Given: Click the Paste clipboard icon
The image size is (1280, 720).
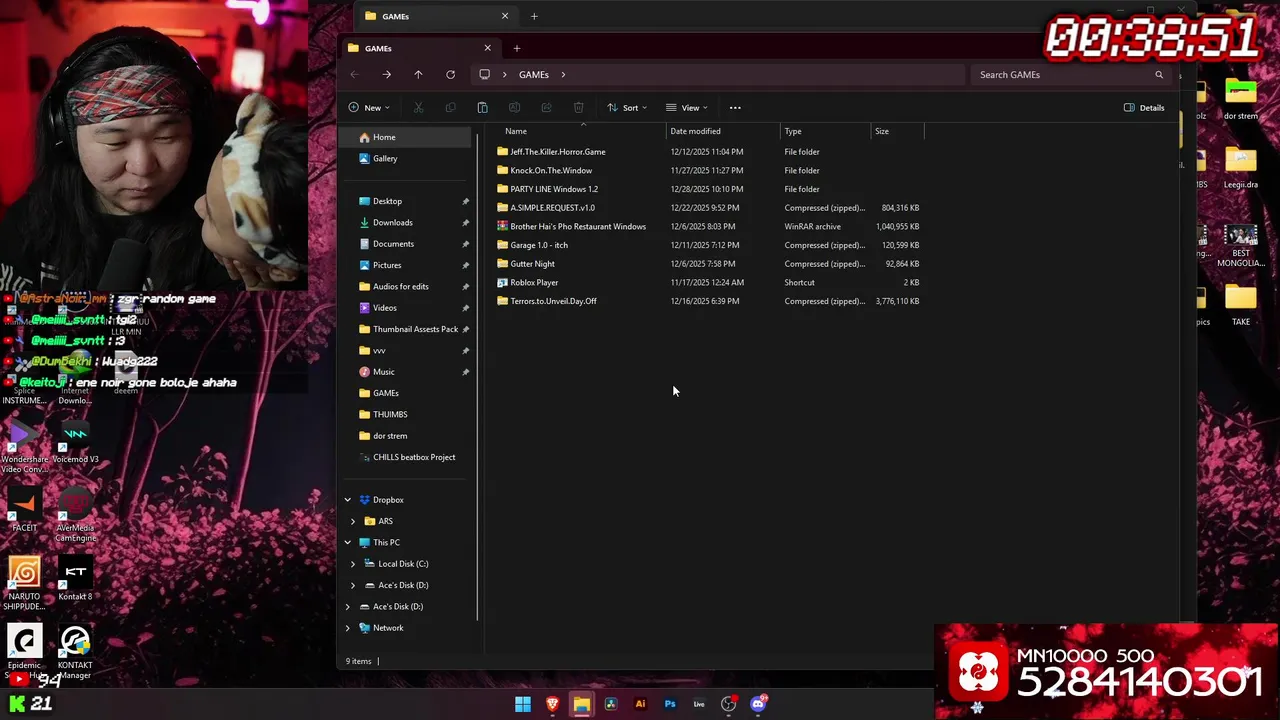Looking at the screenshot, I should coord(482,108).
